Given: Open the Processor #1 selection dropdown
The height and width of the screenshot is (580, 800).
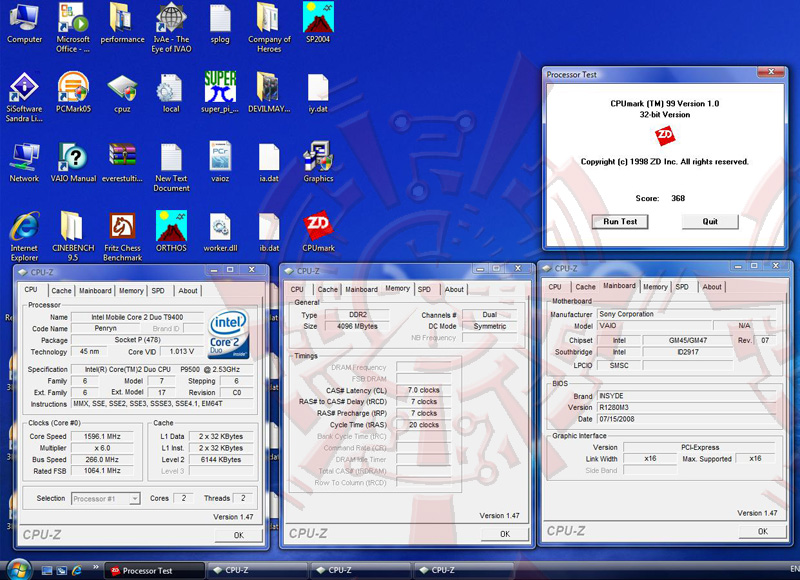Looking at the screenshot, I should [x=105, y=498].
